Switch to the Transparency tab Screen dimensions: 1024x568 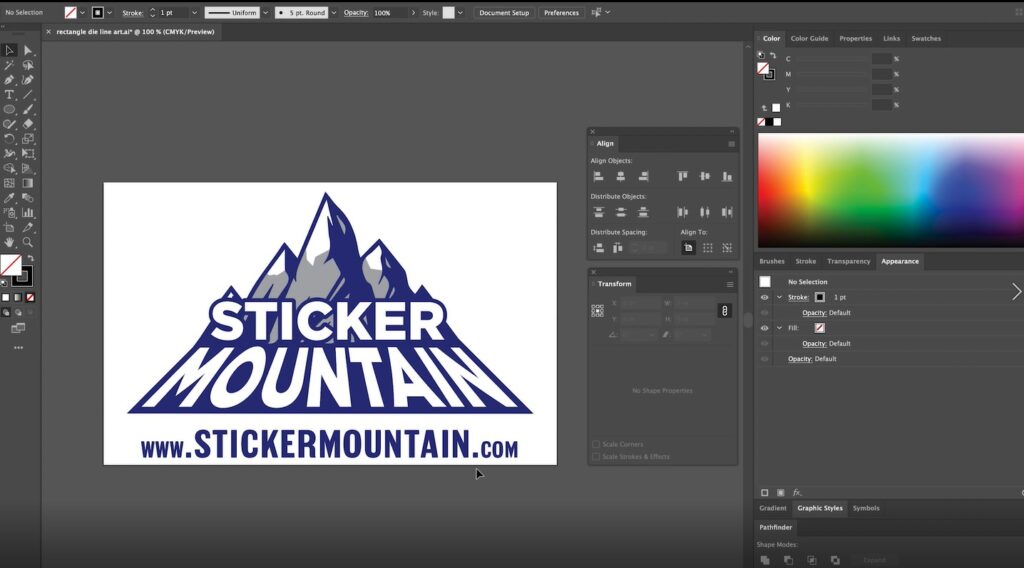[x=848, y=261]
